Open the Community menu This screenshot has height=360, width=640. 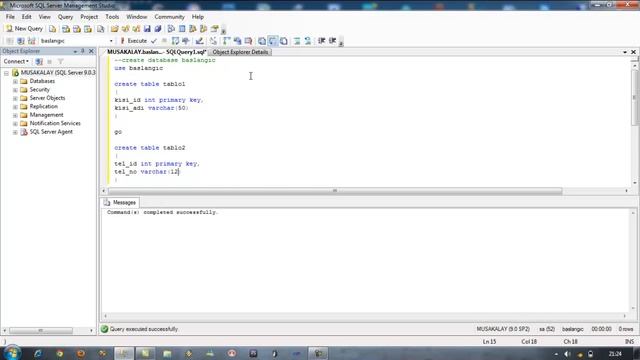[x=169, y=17]
